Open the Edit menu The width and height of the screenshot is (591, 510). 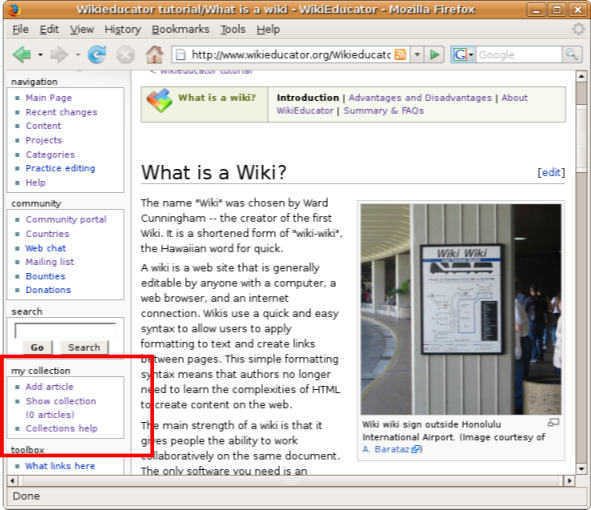point(49,29)
